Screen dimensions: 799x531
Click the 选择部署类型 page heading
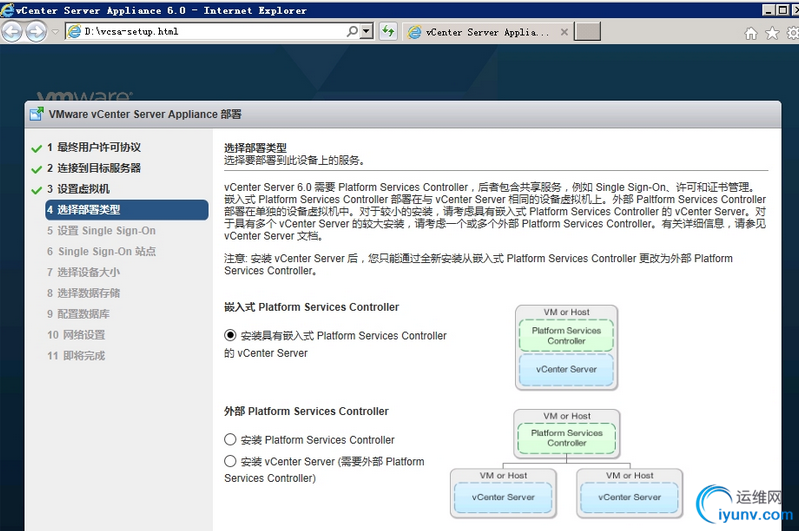255,148
